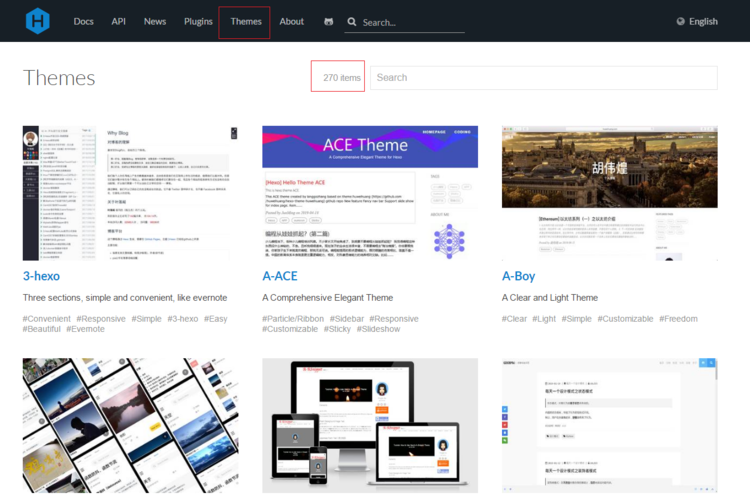Filter by #Evernote tag
The width and height of the screenshot is (750, 502).
click(x=85, y=329)
